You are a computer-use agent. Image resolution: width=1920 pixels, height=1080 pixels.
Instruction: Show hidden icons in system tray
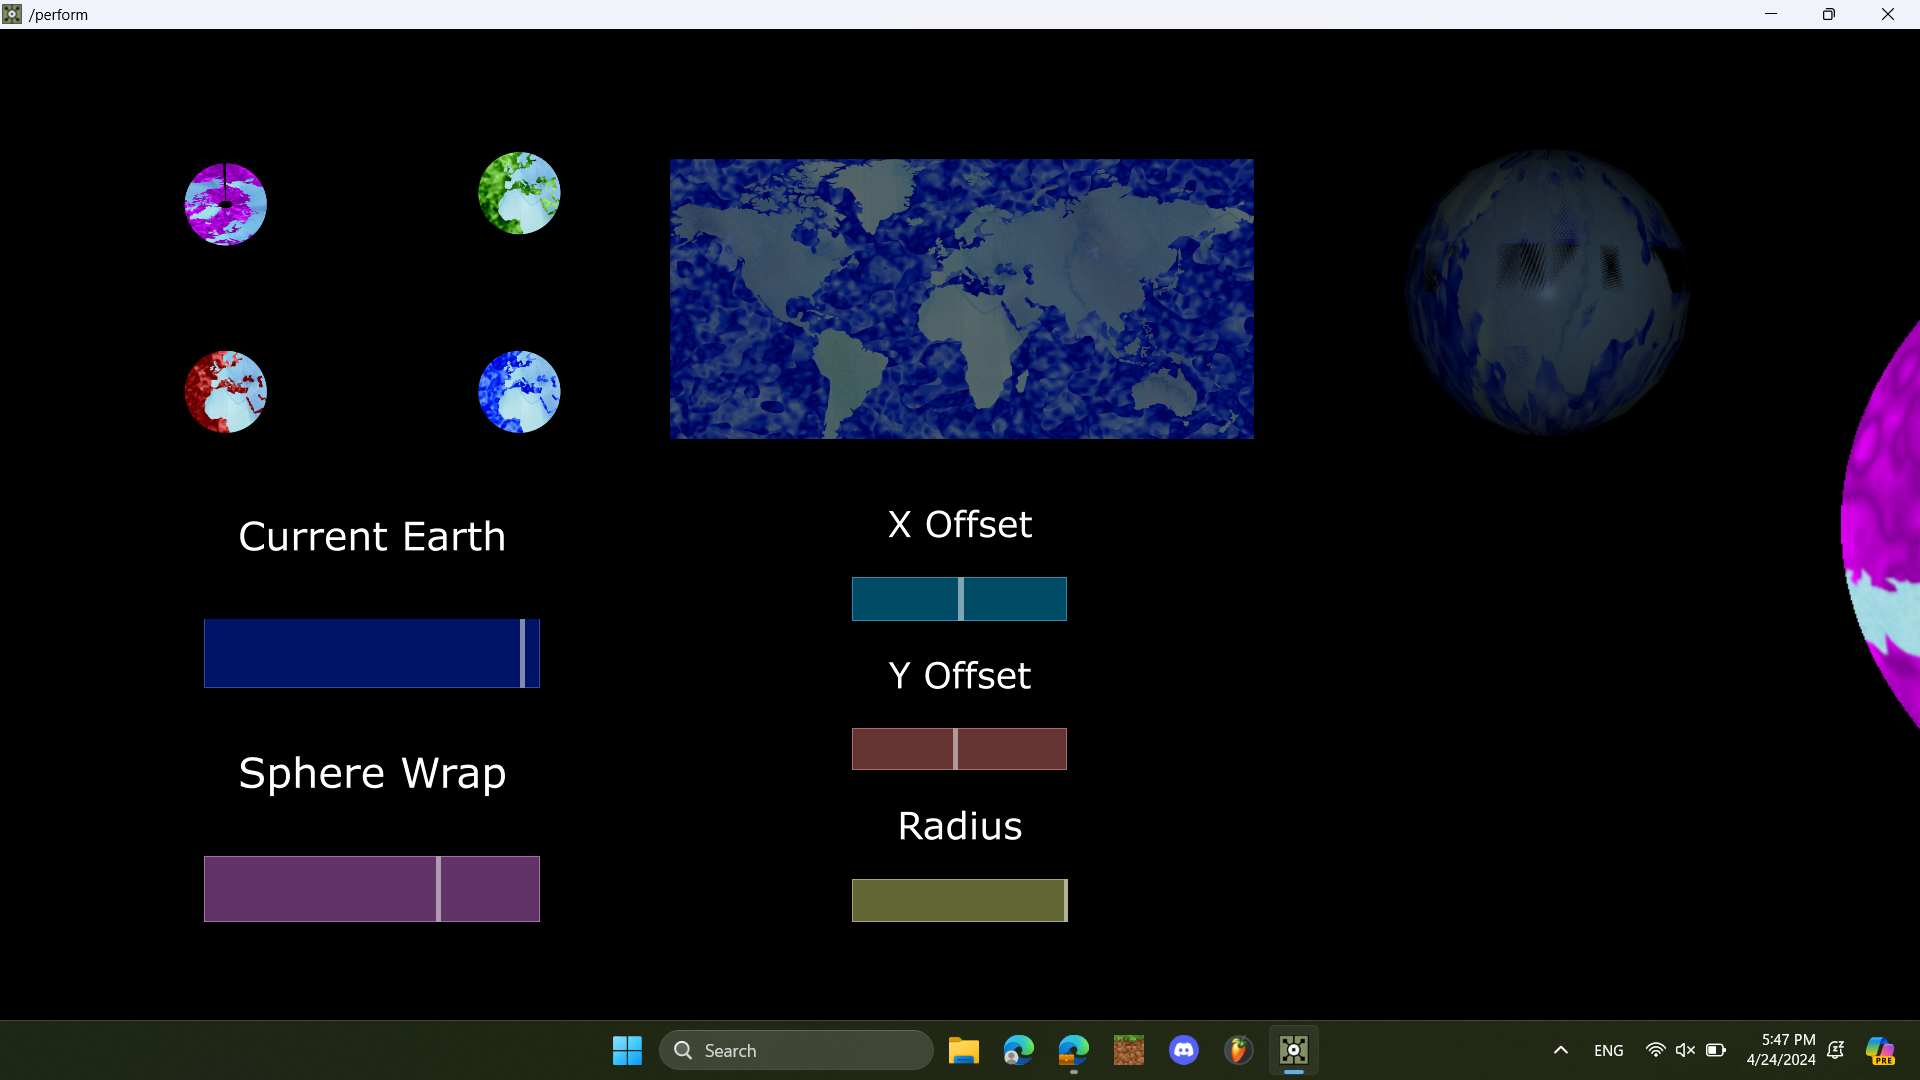point(1560,1051)
